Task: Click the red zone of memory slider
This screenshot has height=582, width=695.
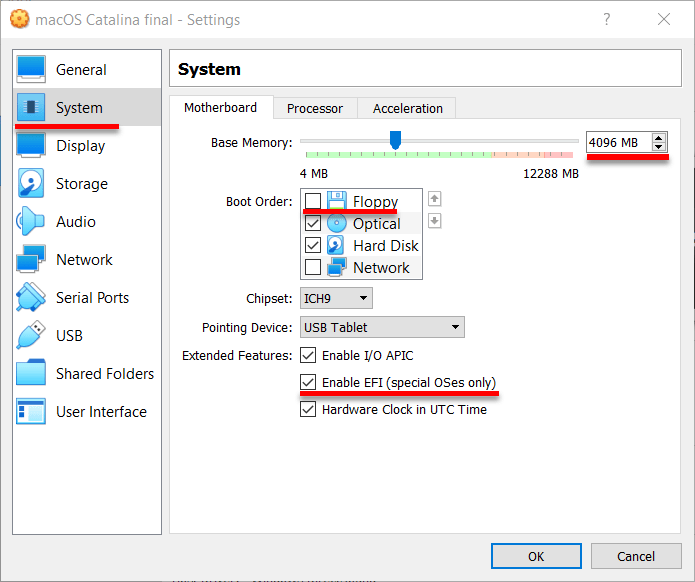Action: [x=558, y=155]
